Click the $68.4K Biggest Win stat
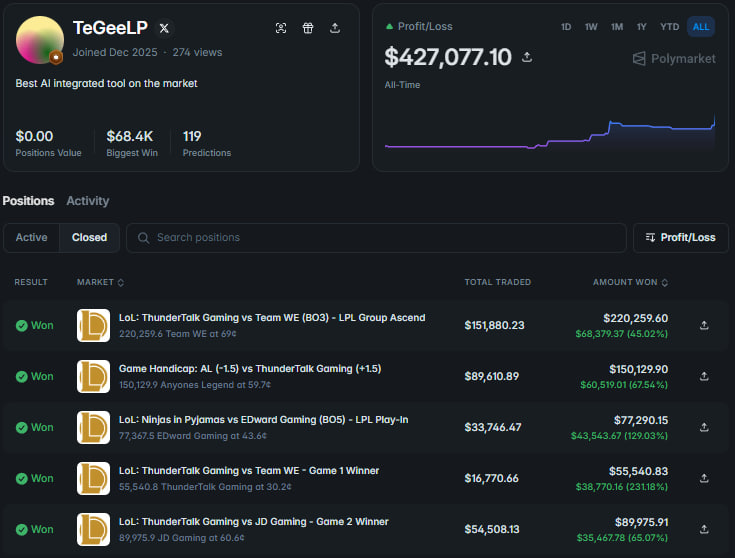The image size is (735, 558). (x=132, y=143)
